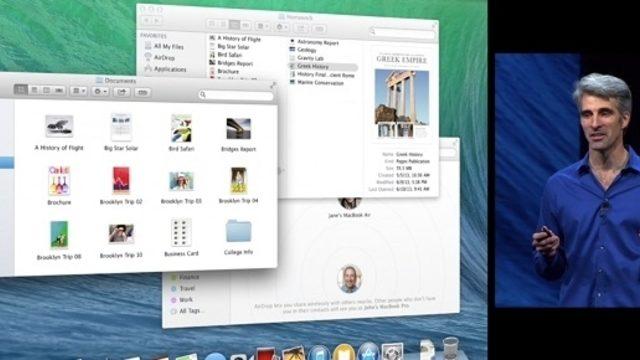Viewport: 640px width, 360px height.
Task: Select History Final...cient Rome file
Action: point(322,75)
